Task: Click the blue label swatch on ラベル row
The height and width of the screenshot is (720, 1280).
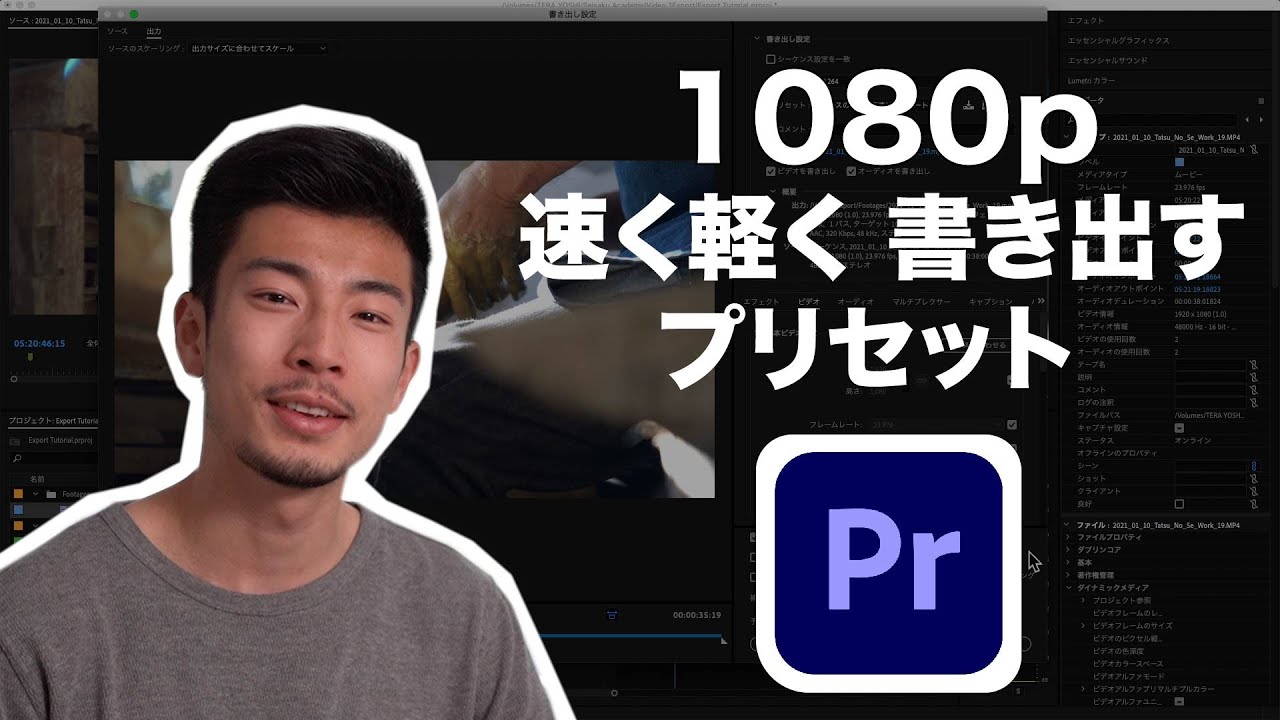Action: click(1179, 162)
